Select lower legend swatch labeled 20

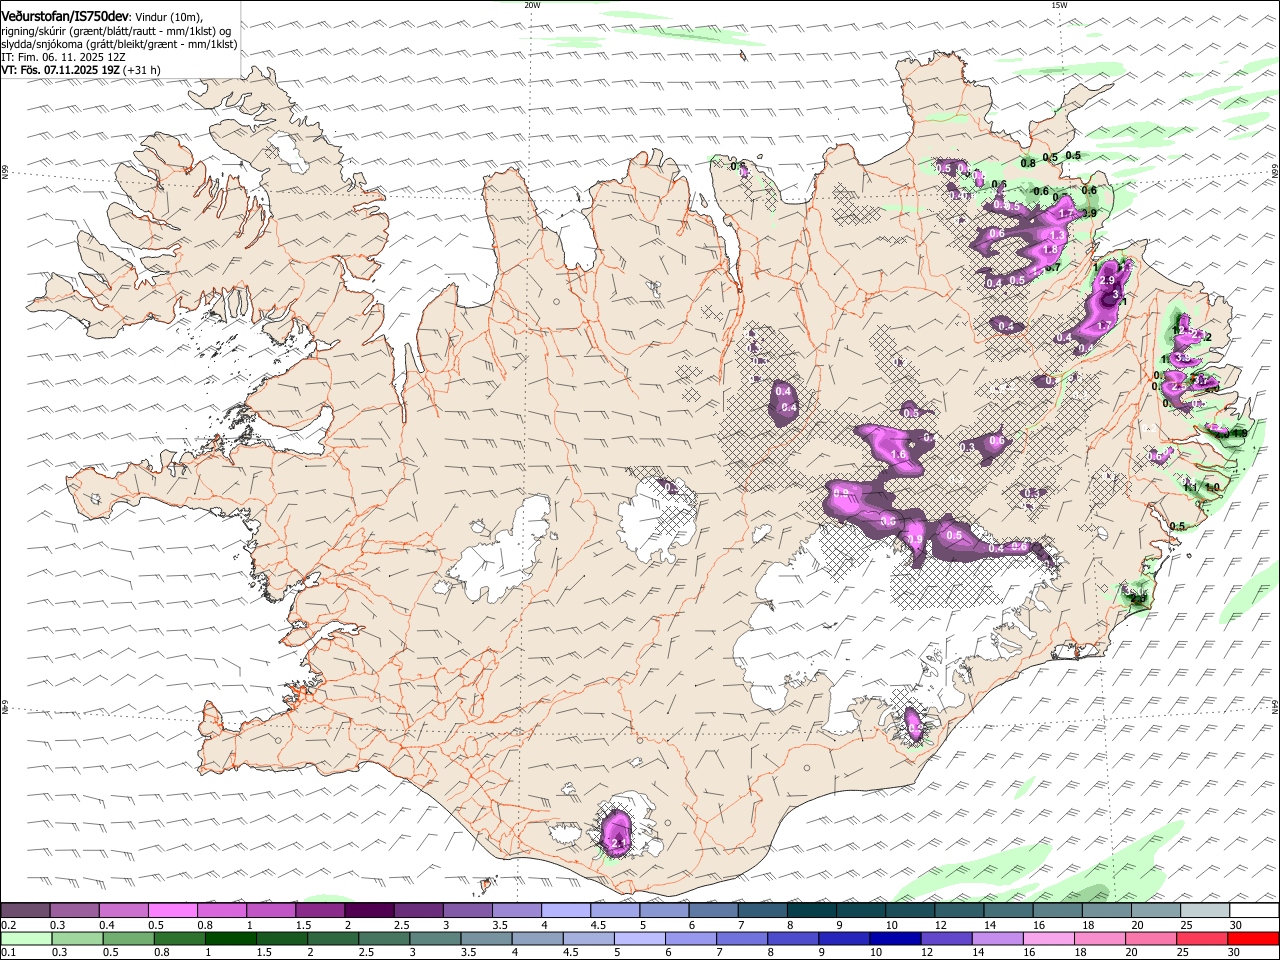1150,938
